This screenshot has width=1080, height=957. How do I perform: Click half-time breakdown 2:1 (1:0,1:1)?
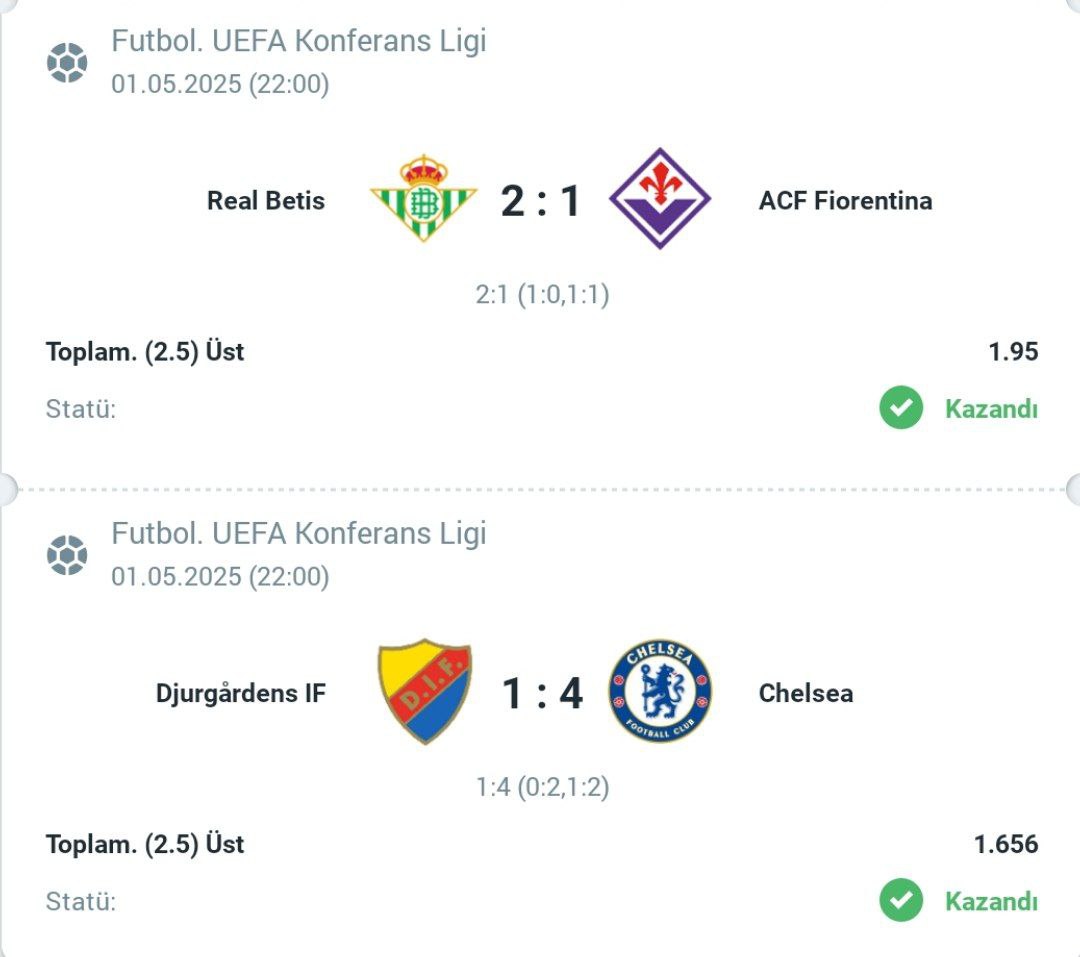[x=542, y=295]
